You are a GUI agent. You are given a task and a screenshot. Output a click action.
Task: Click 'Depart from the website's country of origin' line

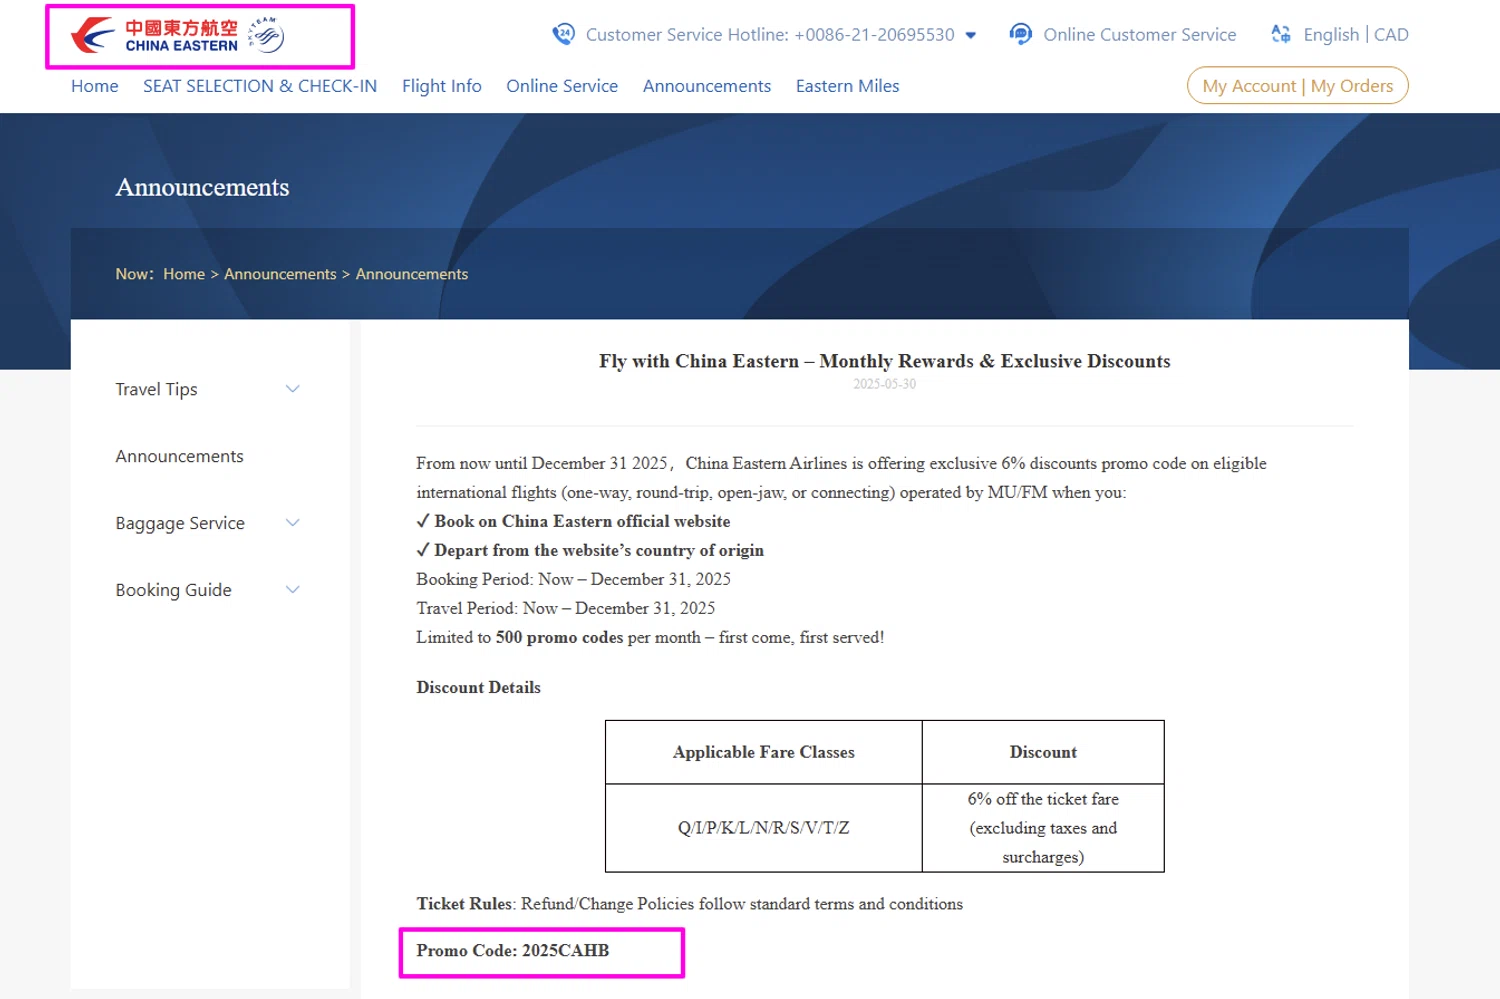click(590, 550)
